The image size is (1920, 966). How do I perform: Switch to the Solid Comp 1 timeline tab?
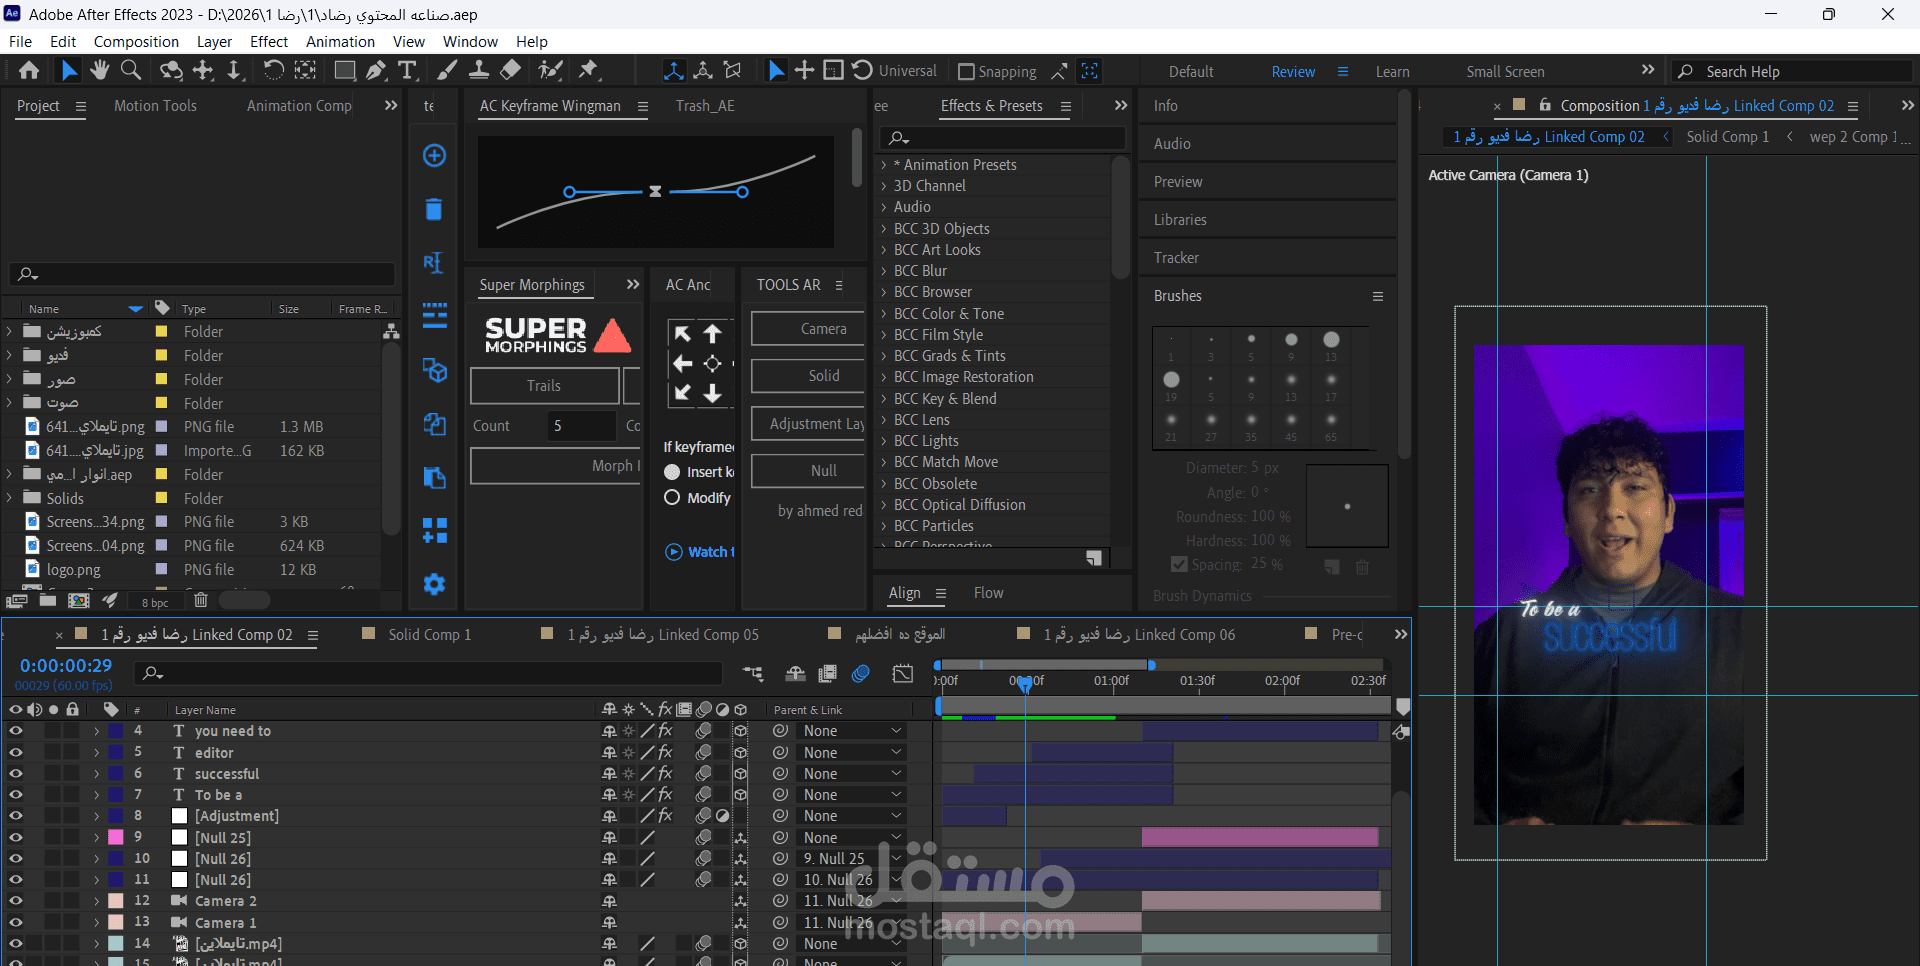[x=429, y=635]
